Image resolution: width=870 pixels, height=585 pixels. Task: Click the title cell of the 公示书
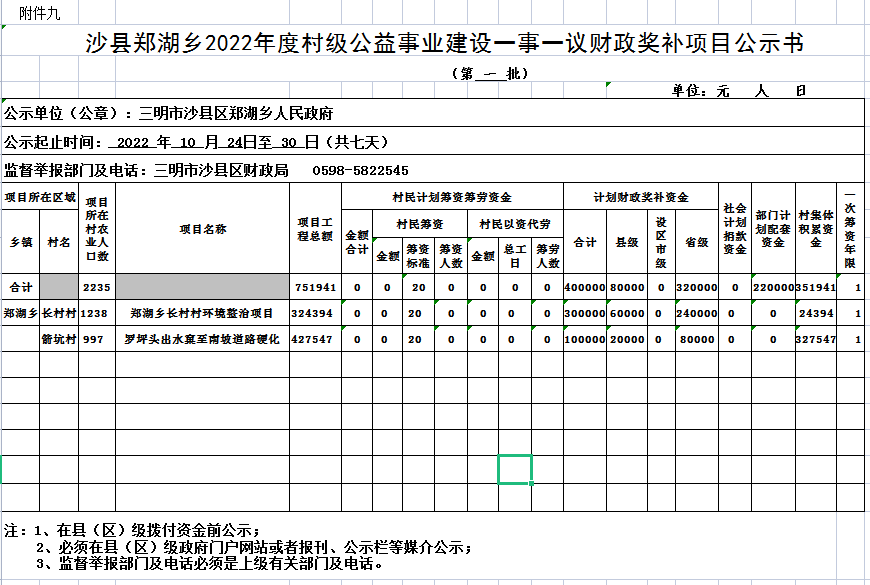[x=444, y=43]
